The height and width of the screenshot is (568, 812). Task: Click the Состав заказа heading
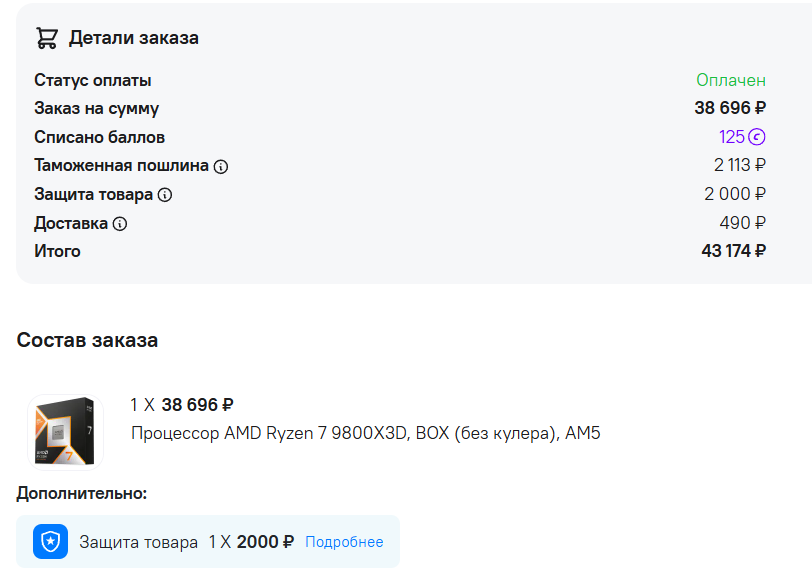[87, 340]
